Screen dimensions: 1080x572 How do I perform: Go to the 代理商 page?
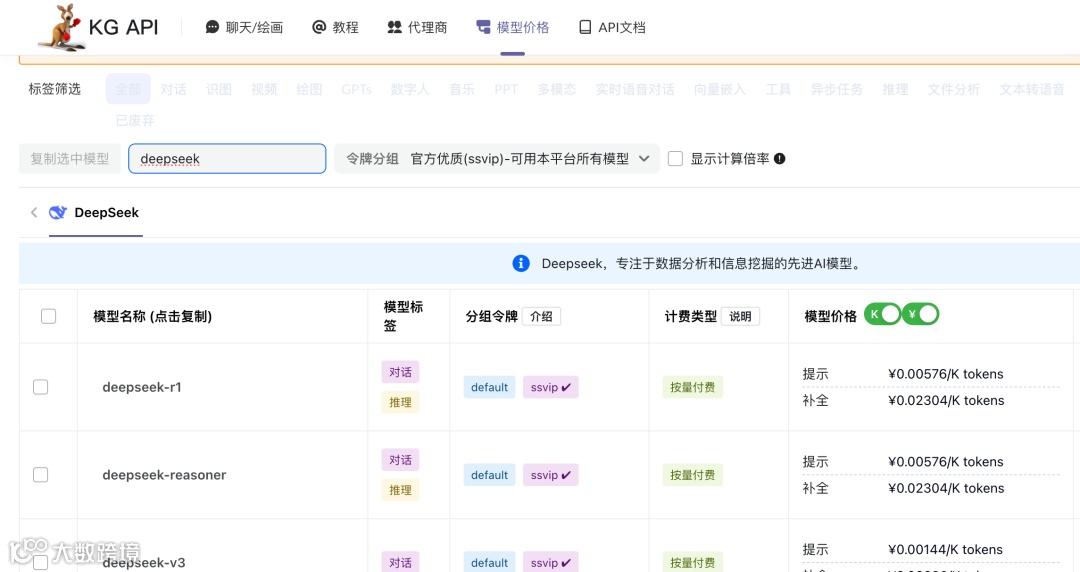(417, 28)
